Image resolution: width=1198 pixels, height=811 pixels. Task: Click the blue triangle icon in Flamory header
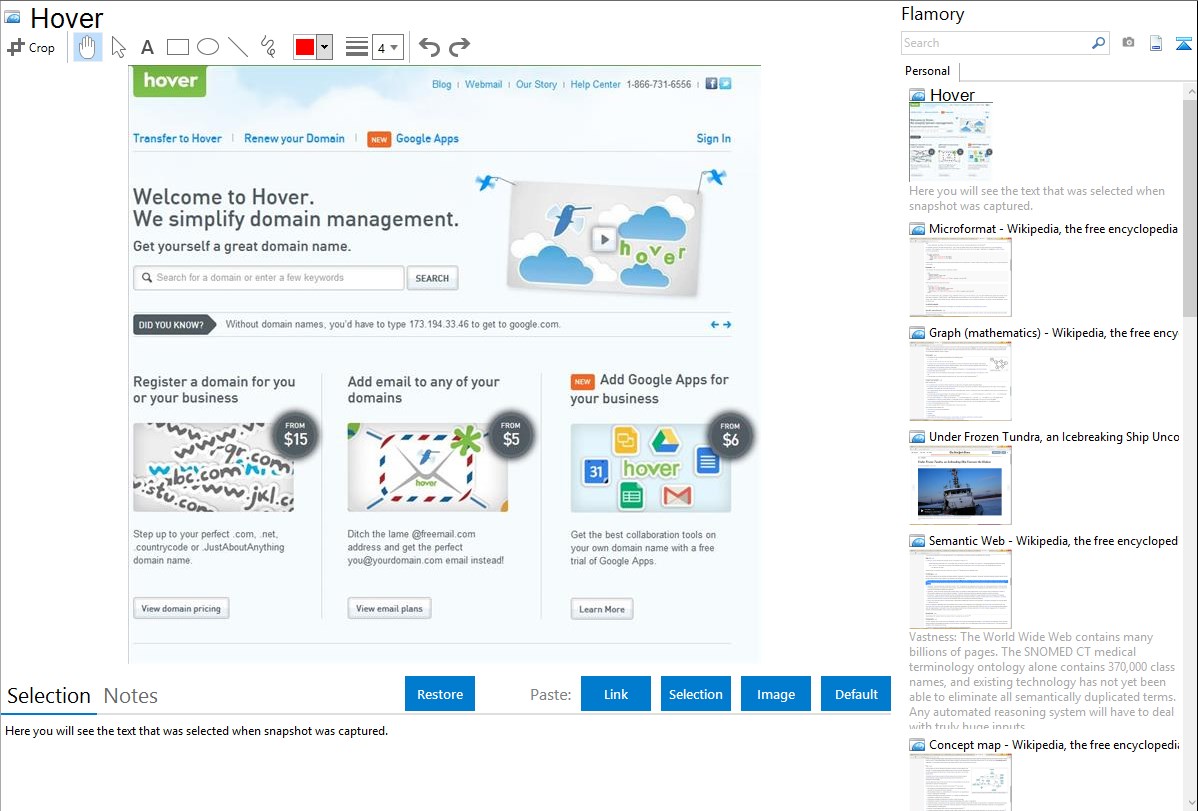[1183, 43]
